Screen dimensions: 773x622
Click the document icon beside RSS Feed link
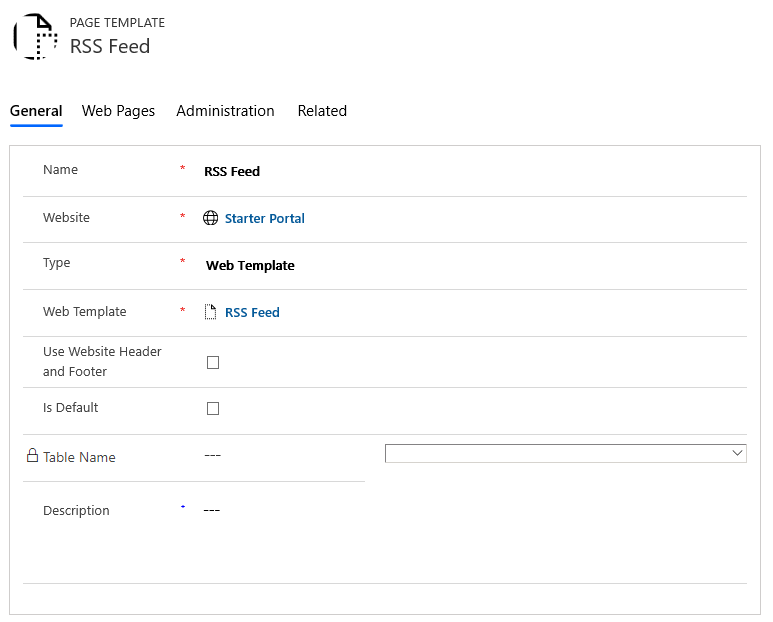[211, 312]
